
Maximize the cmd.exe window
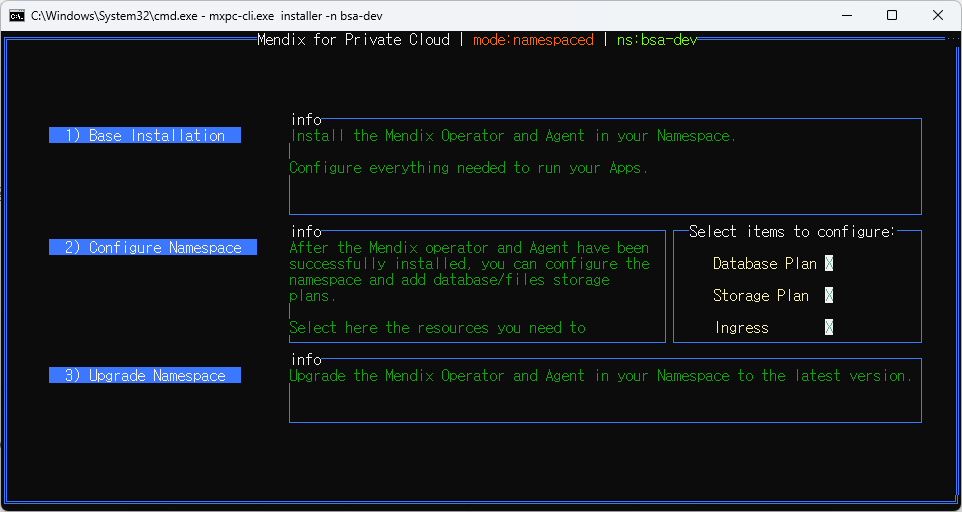click(892, 16)
